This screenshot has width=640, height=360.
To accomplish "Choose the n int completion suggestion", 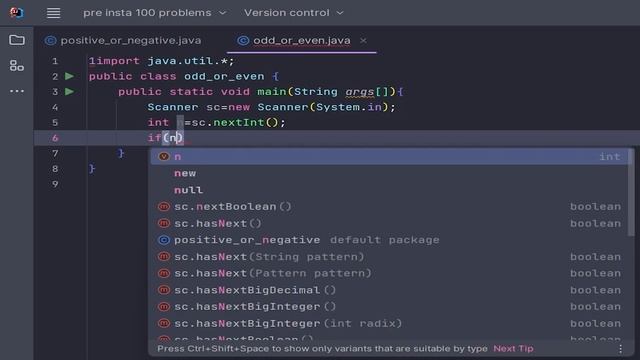I will pyautogui.click(x=390, y=157).
